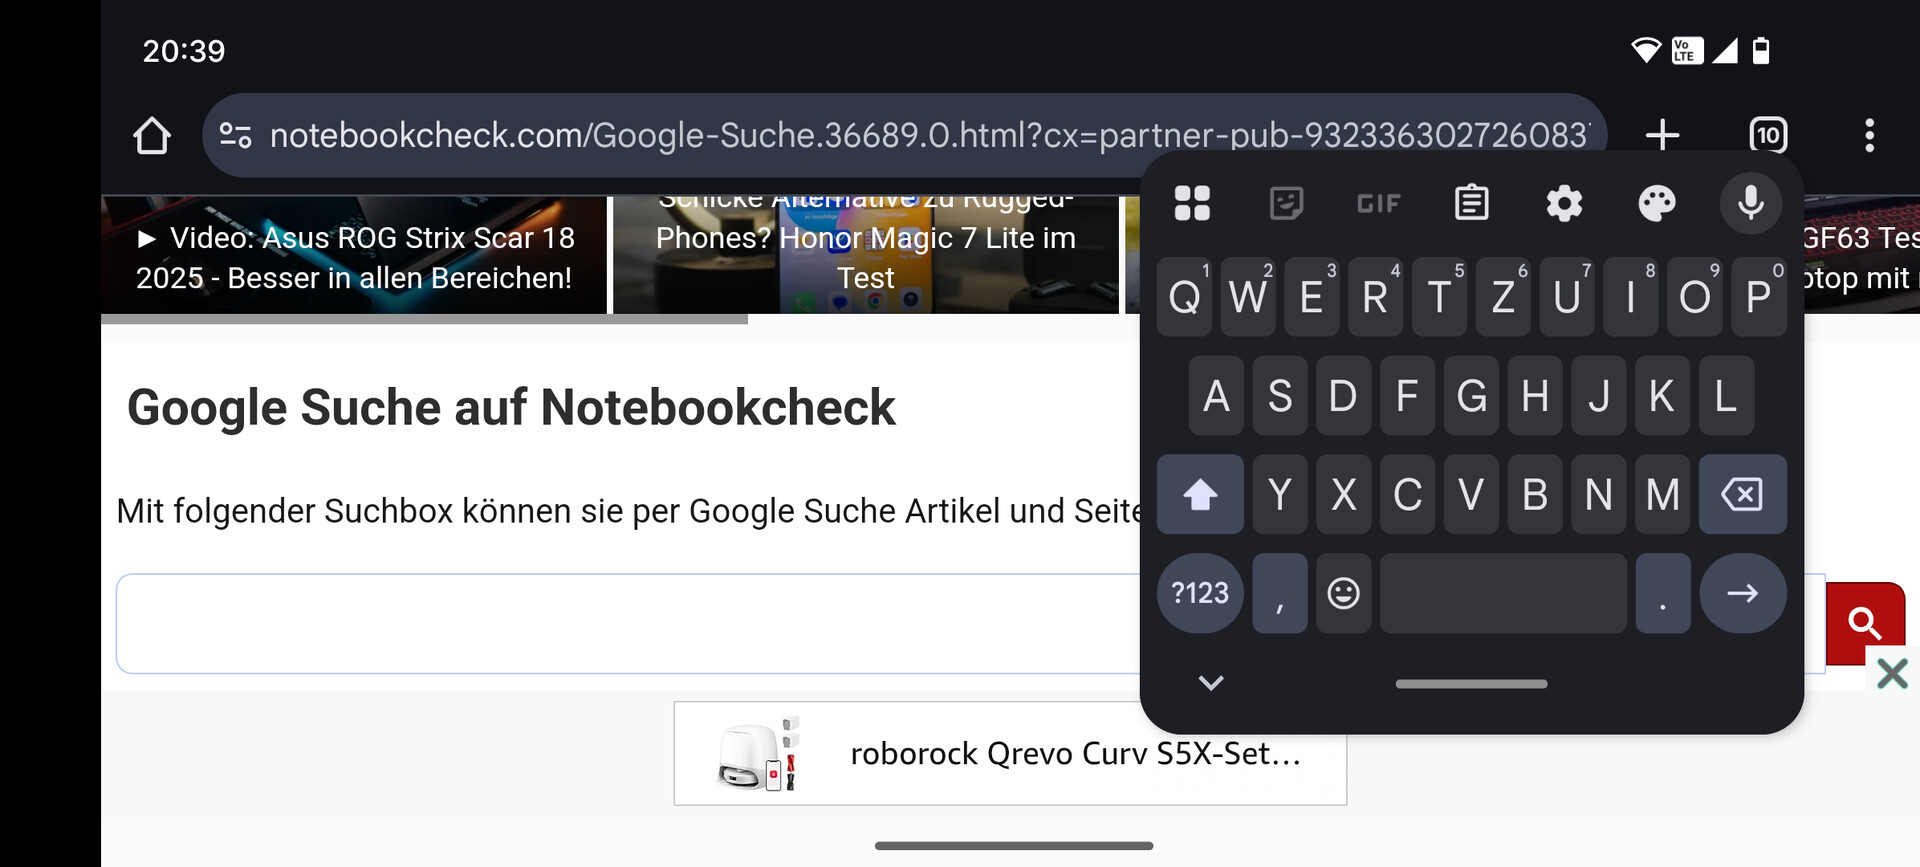Open Asus ROG Strix Scar 18 video

point(354,255)
